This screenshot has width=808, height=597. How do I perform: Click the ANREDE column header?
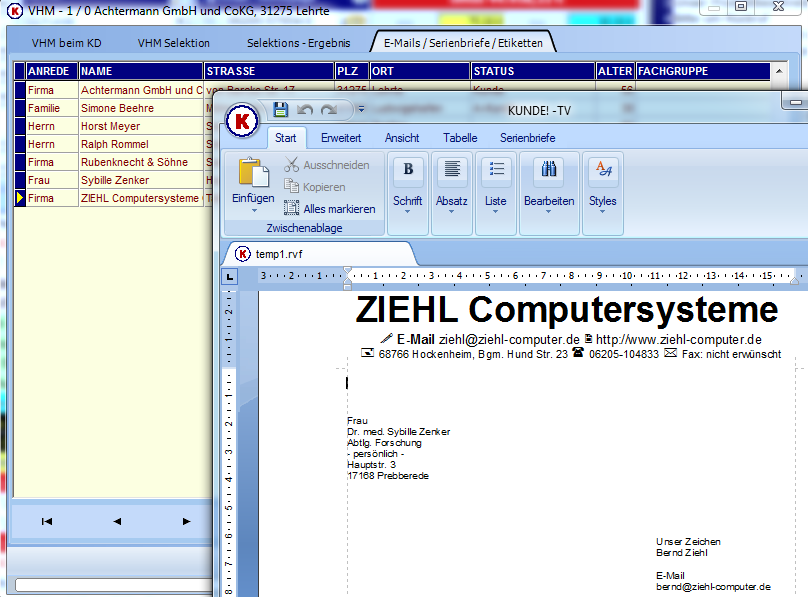52,71
